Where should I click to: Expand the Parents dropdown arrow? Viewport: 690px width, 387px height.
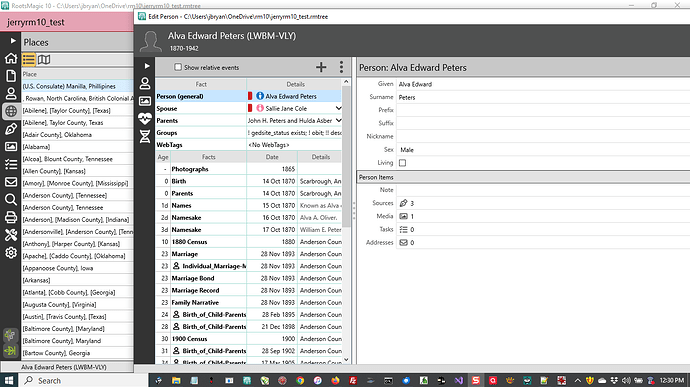[x=338, y=120]
